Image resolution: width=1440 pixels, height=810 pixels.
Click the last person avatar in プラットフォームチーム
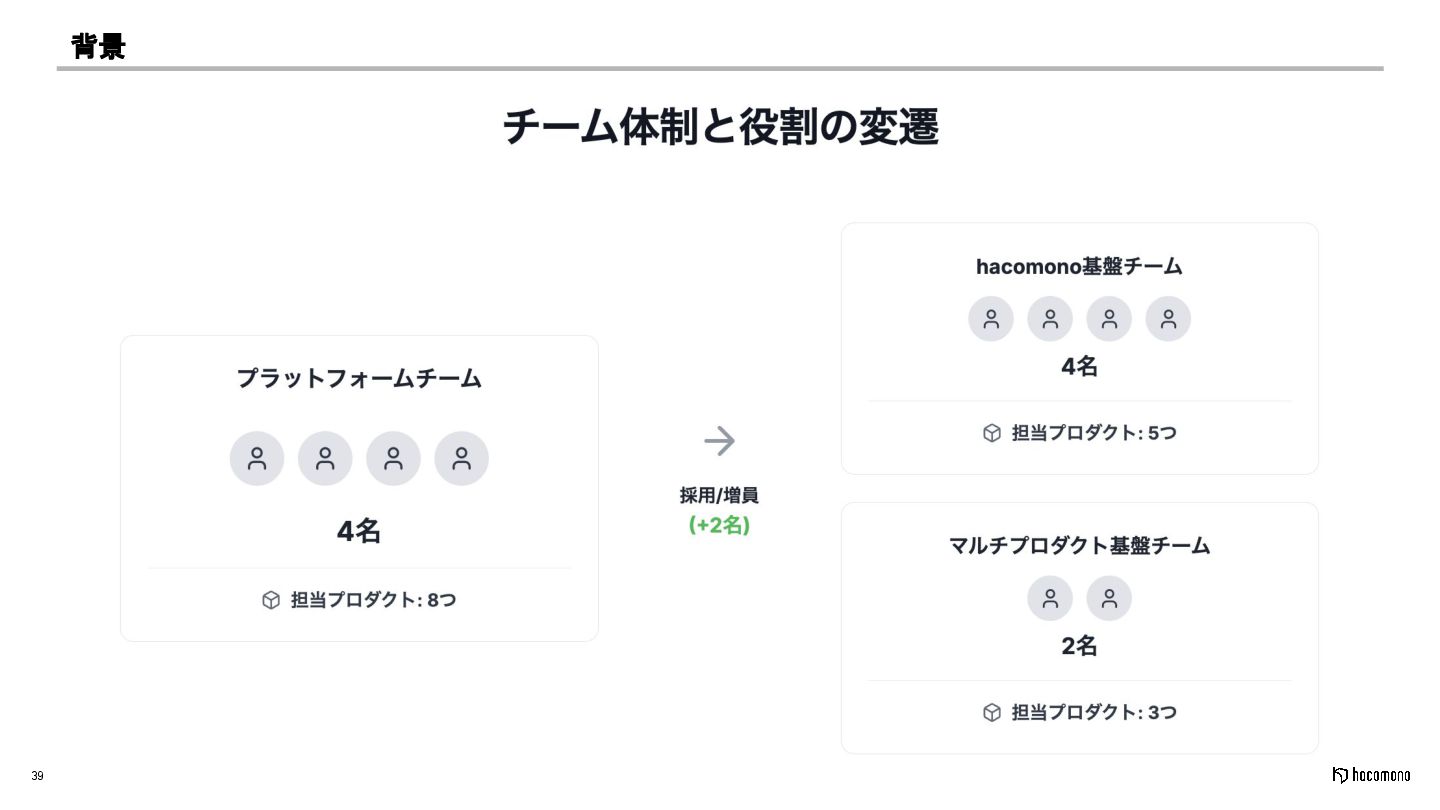(x=461, y=459)
